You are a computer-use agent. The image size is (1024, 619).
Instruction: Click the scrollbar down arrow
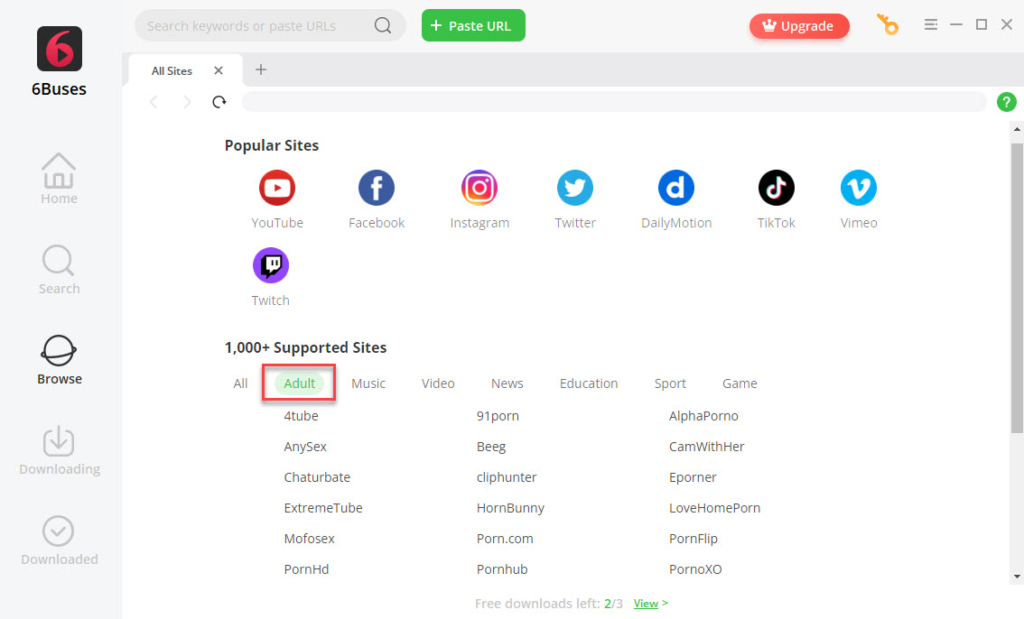[1017, 576]
